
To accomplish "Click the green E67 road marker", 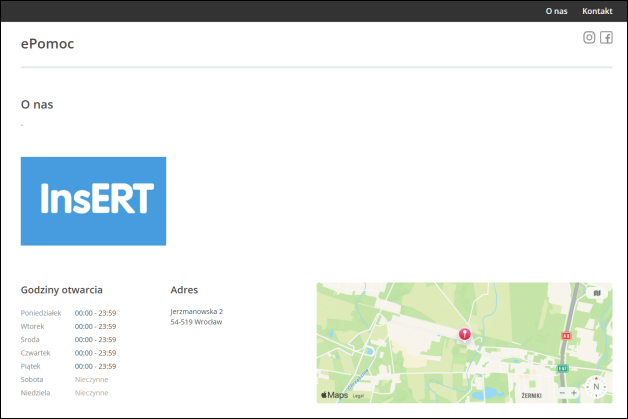I will 563,368.
